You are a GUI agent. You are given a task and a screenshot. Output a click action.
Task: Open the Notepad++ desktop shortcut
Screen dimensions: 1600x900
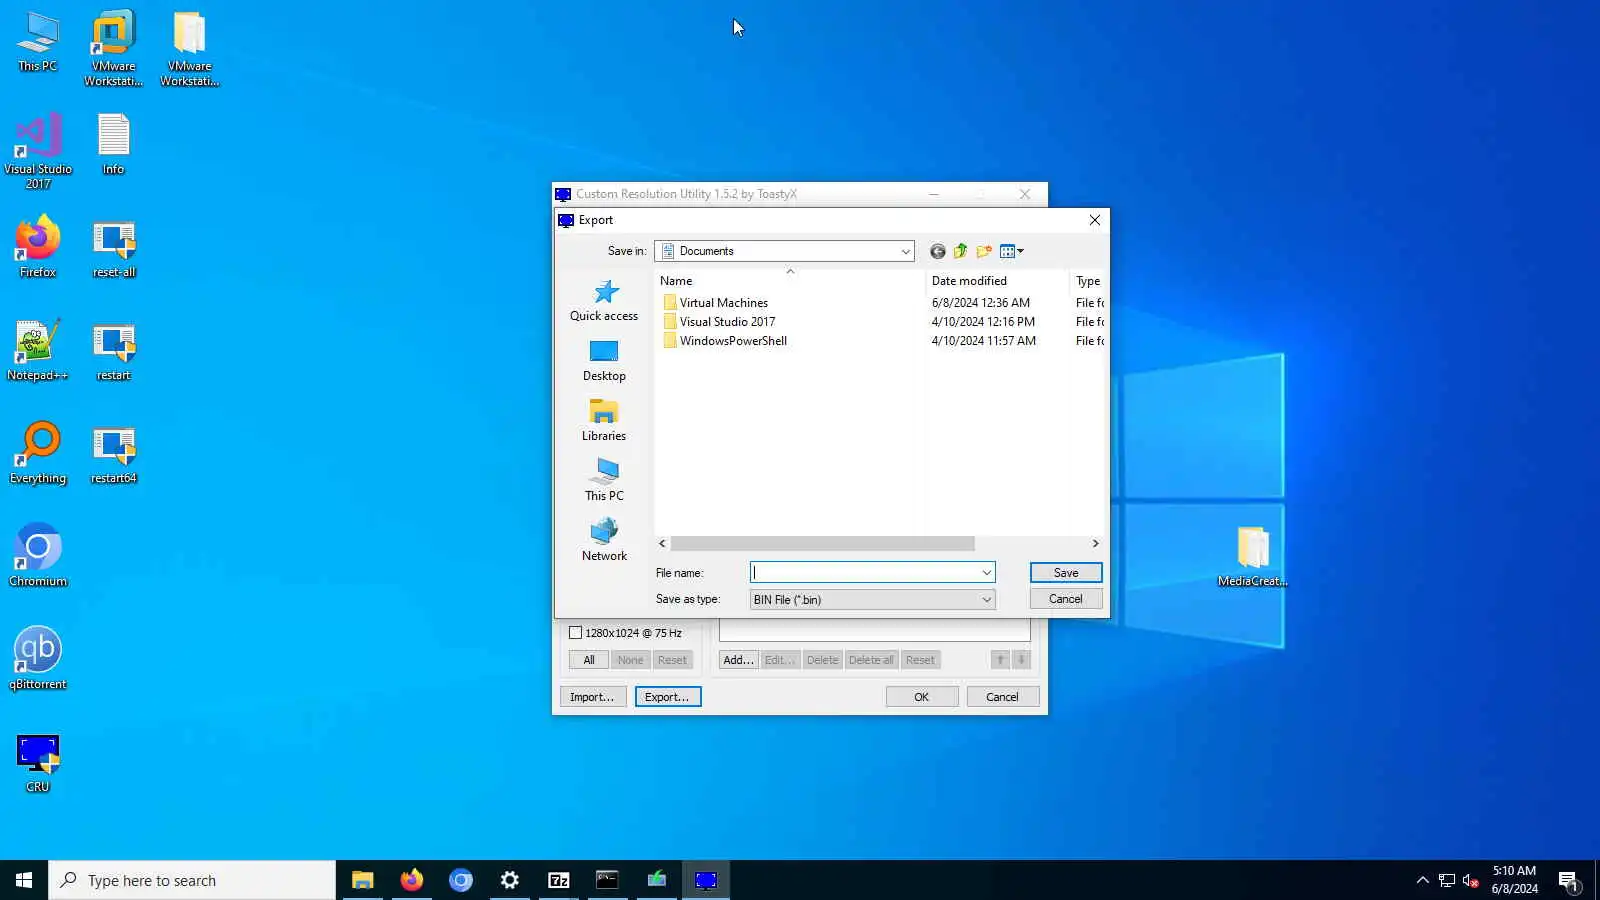pyautogui.click(x=38, y=350)
